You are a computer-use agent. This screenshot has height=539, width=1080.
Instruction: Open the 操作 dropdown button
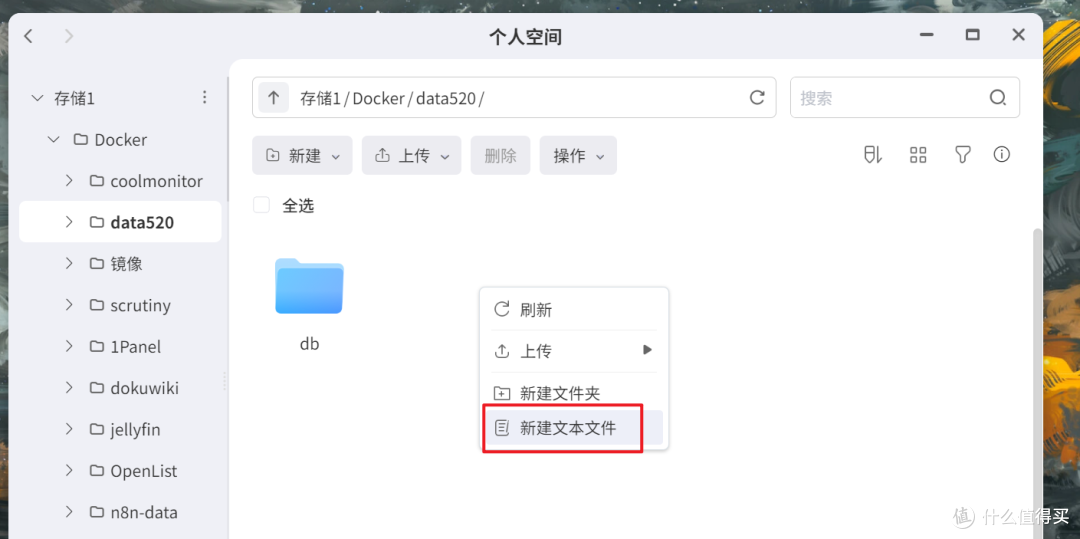point(578,156)
